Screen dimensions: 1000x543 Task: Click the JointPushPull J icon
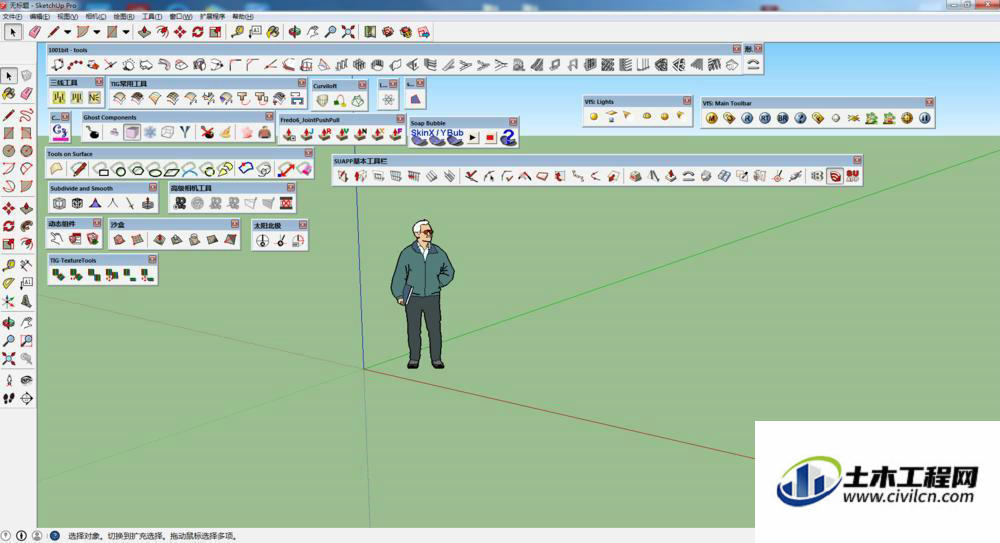(307, 134)
